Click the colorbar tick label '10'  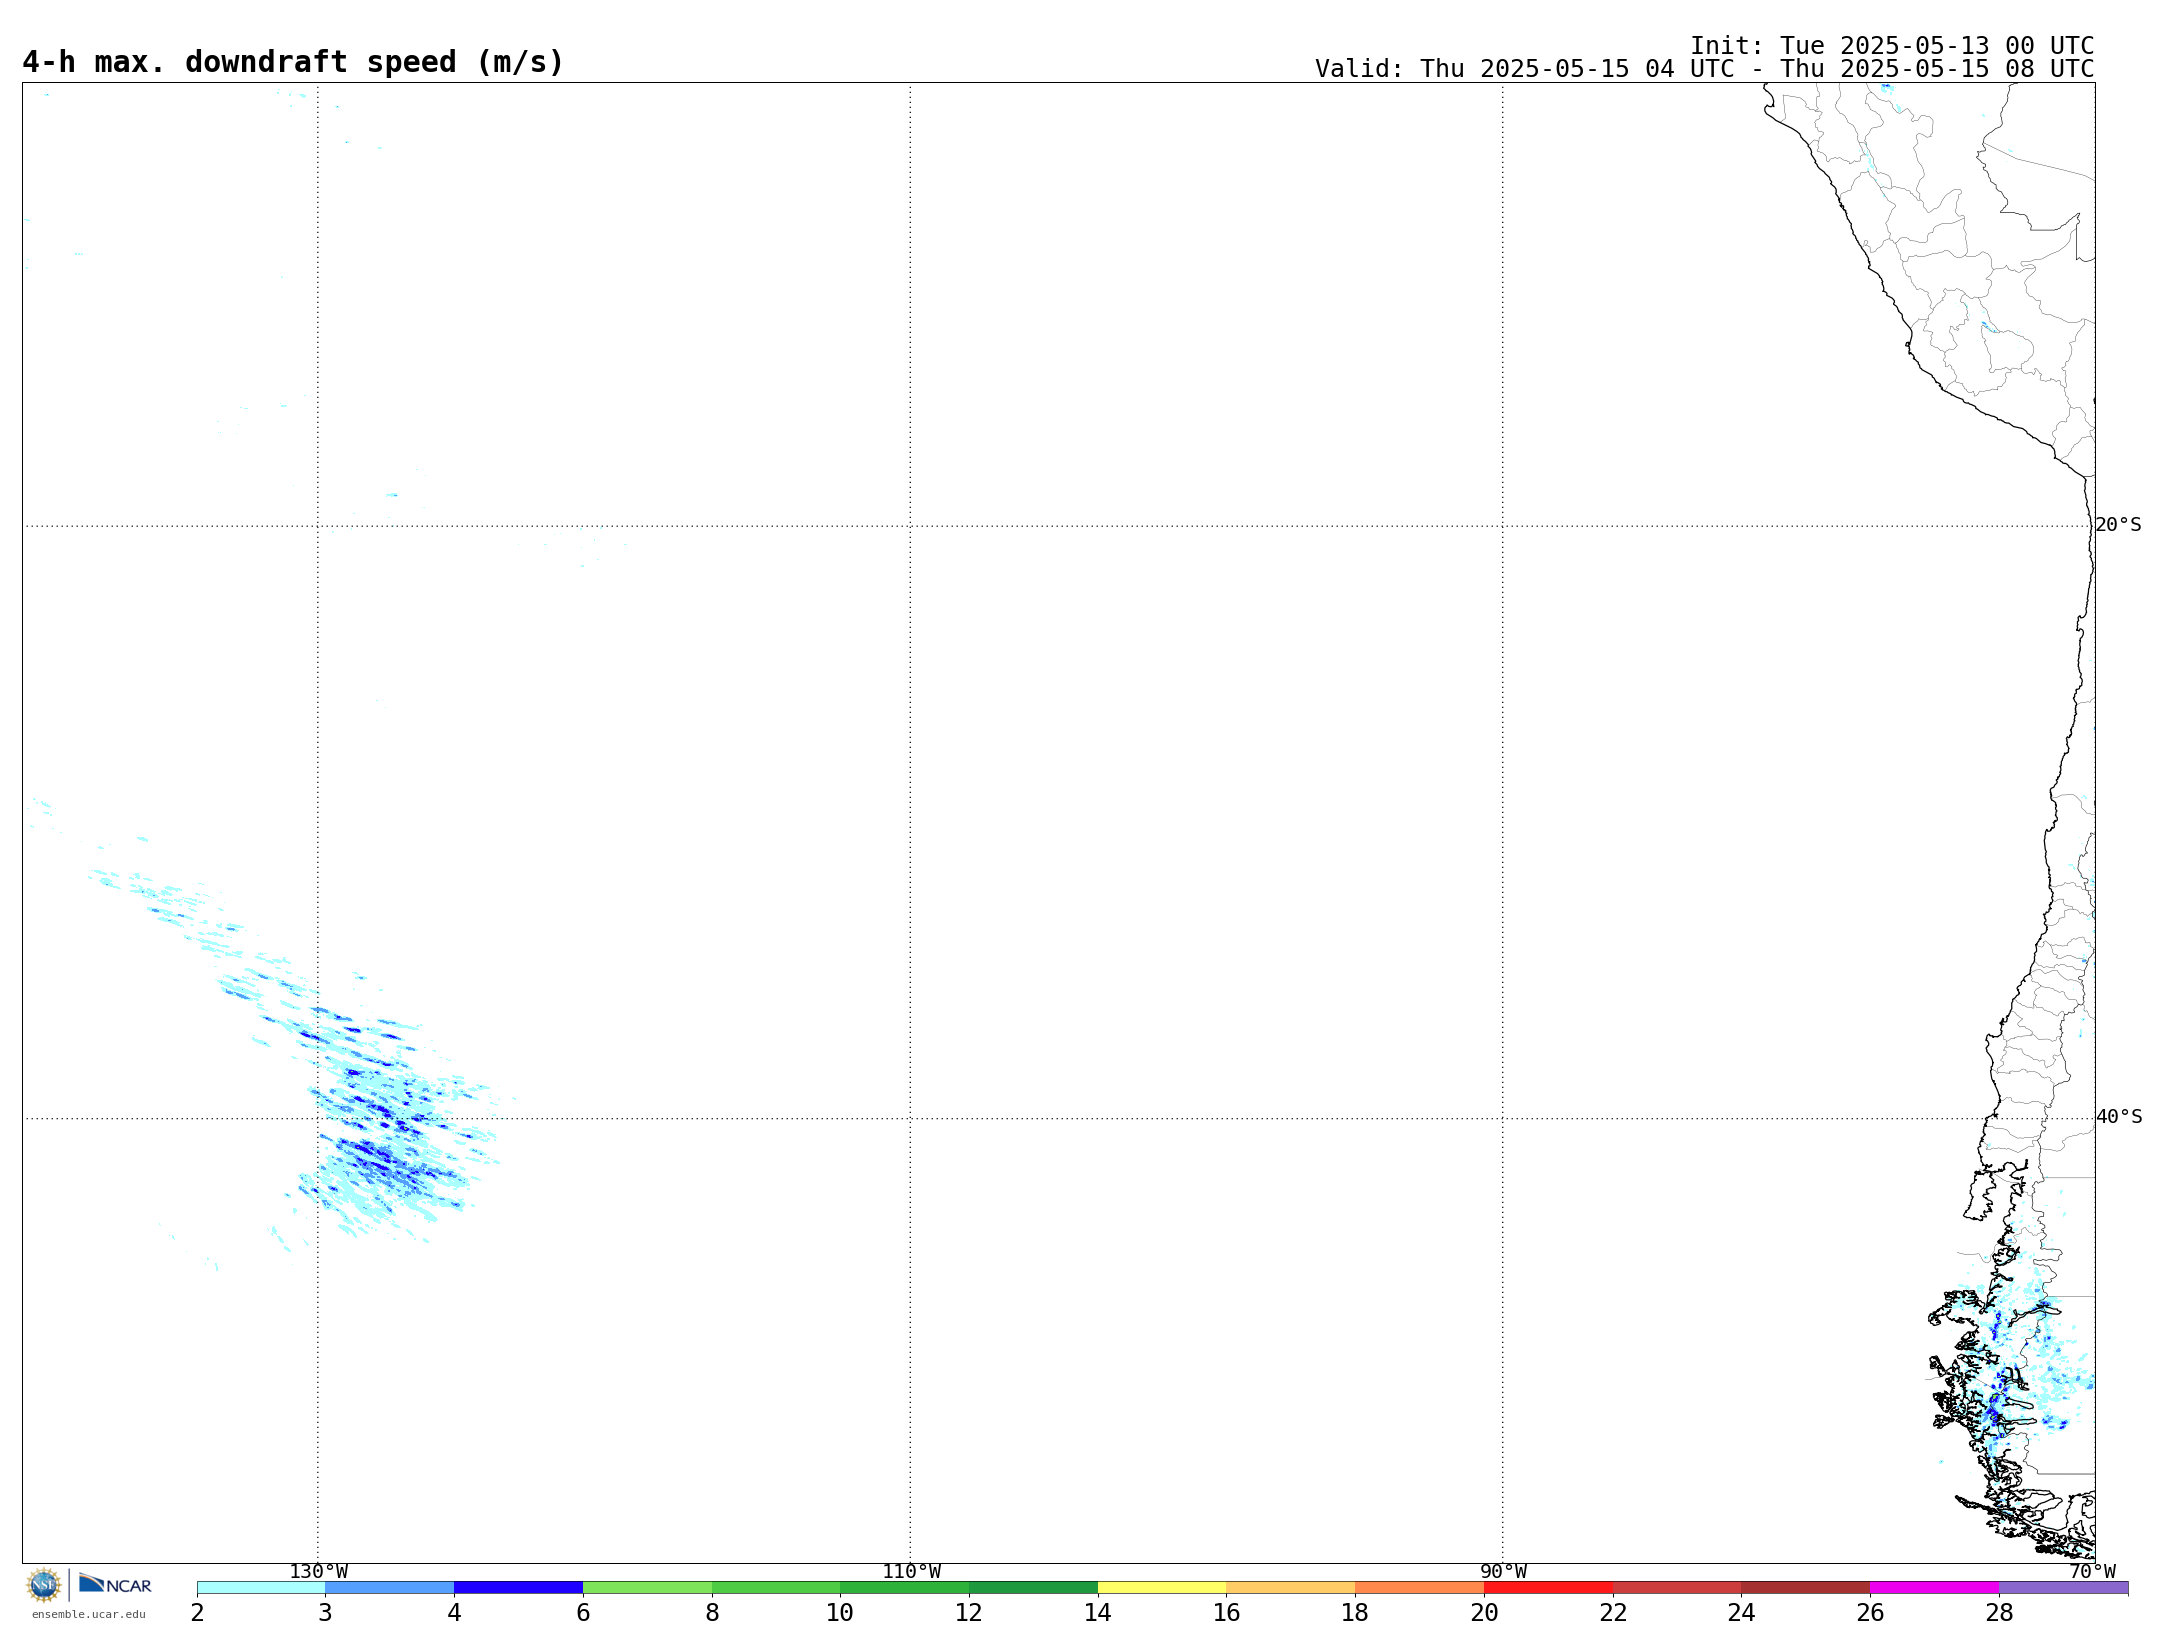point(840,1612)
